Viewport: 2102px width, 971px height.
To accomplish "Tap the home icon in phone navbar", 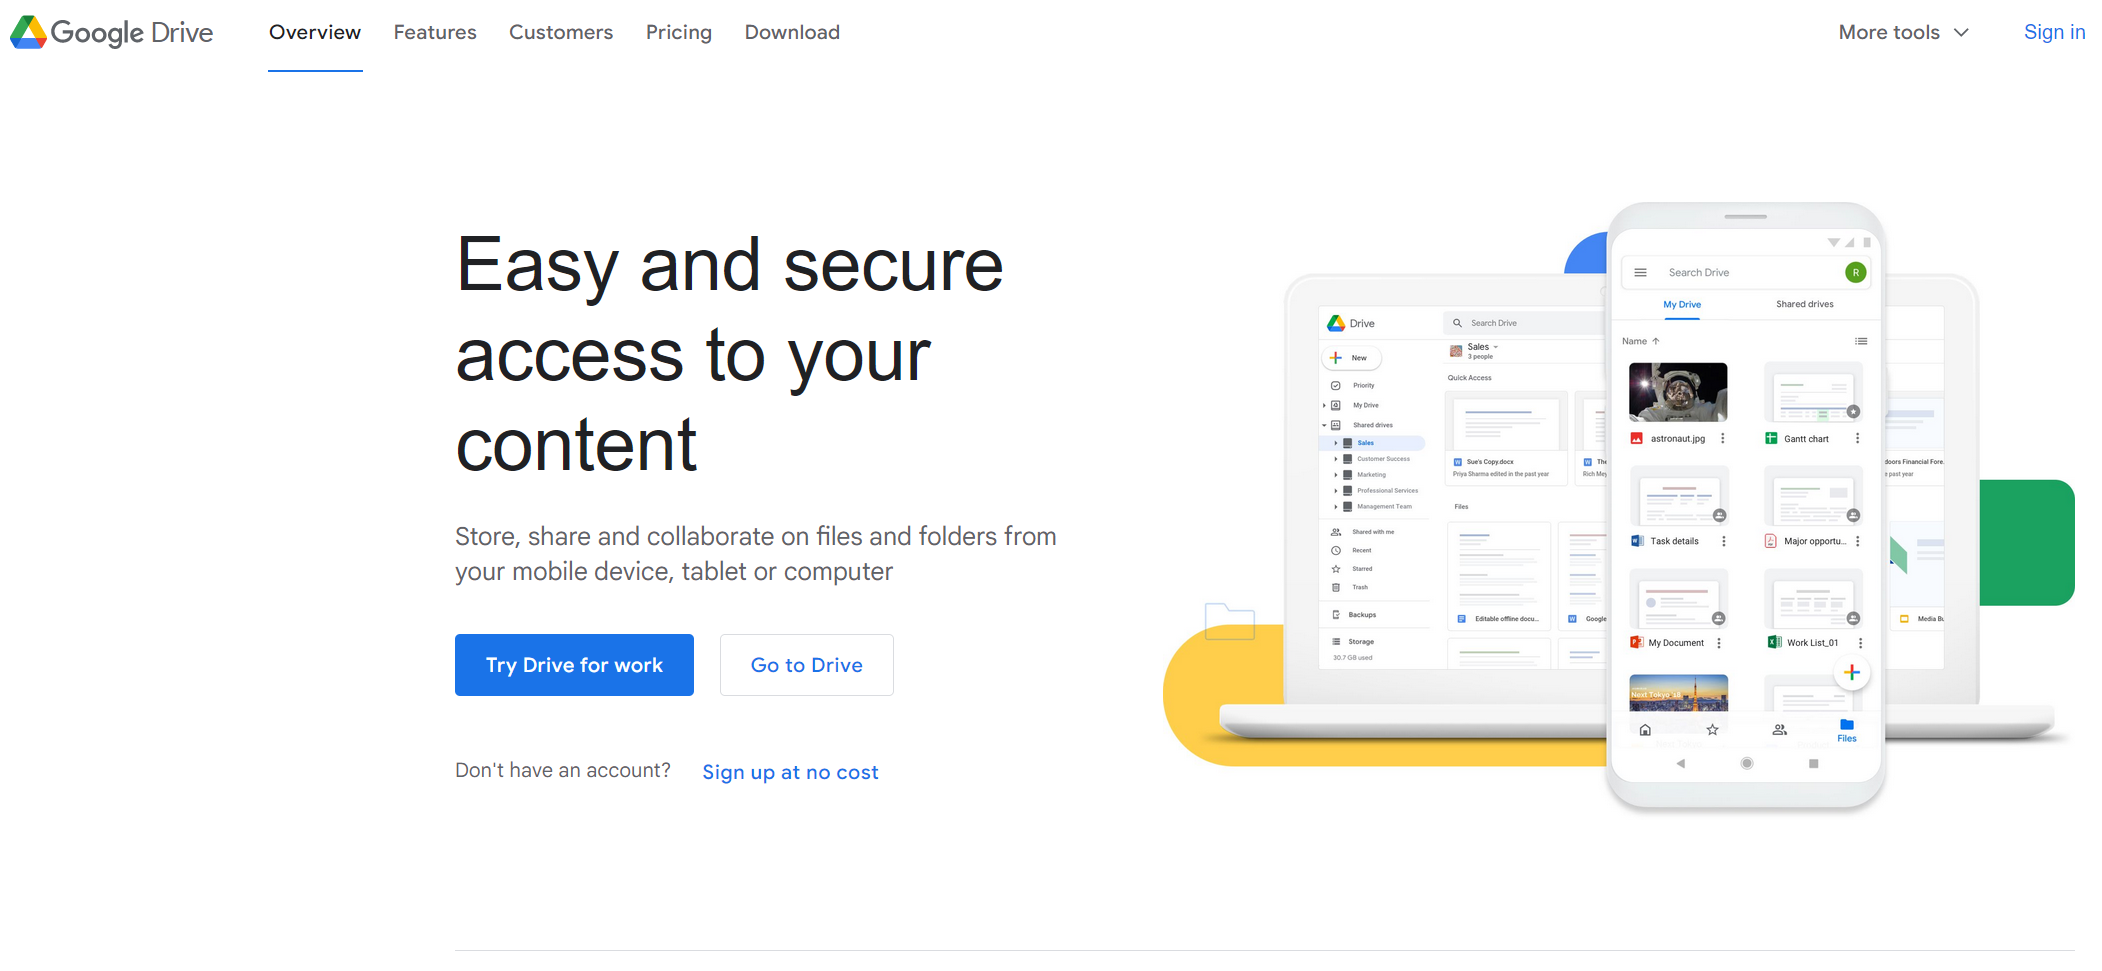I will [1645, 730].
